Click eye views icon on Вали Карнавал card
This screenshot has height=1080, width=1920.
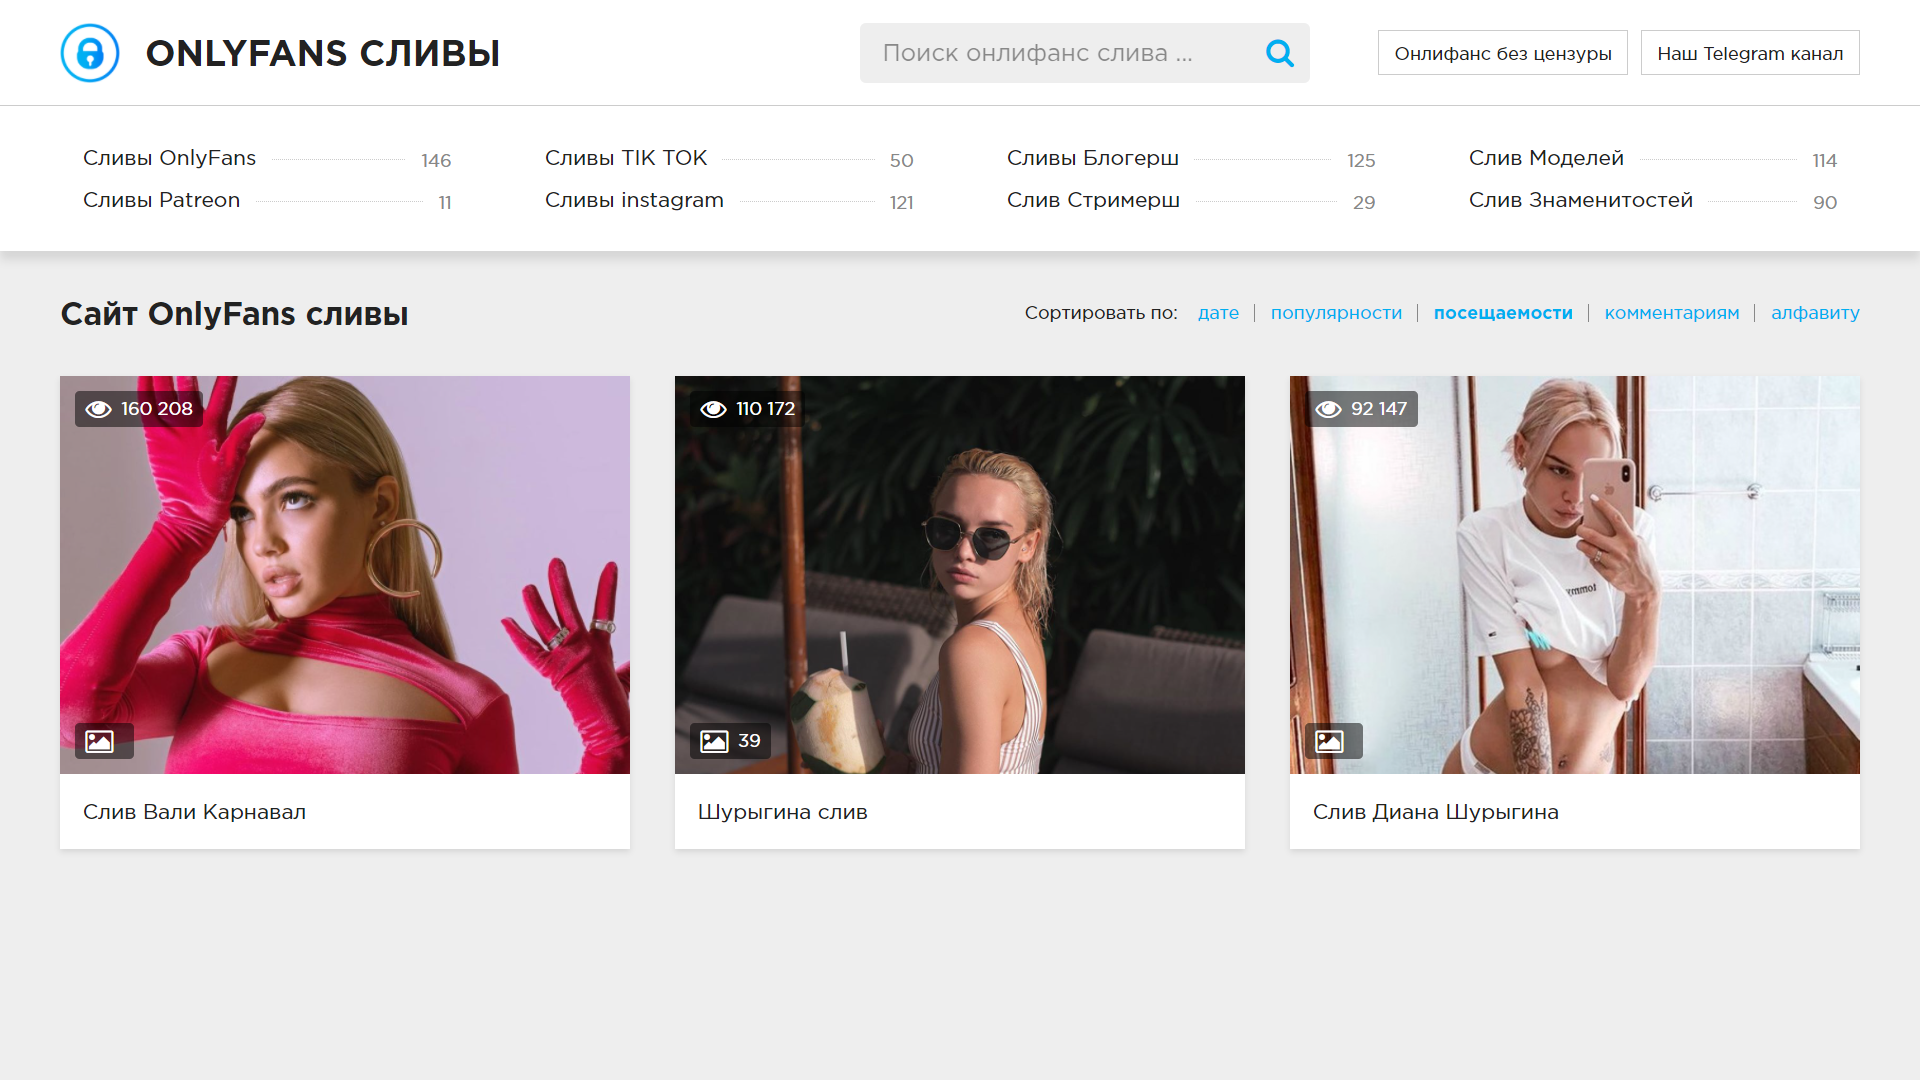click(x=98, y=409)
